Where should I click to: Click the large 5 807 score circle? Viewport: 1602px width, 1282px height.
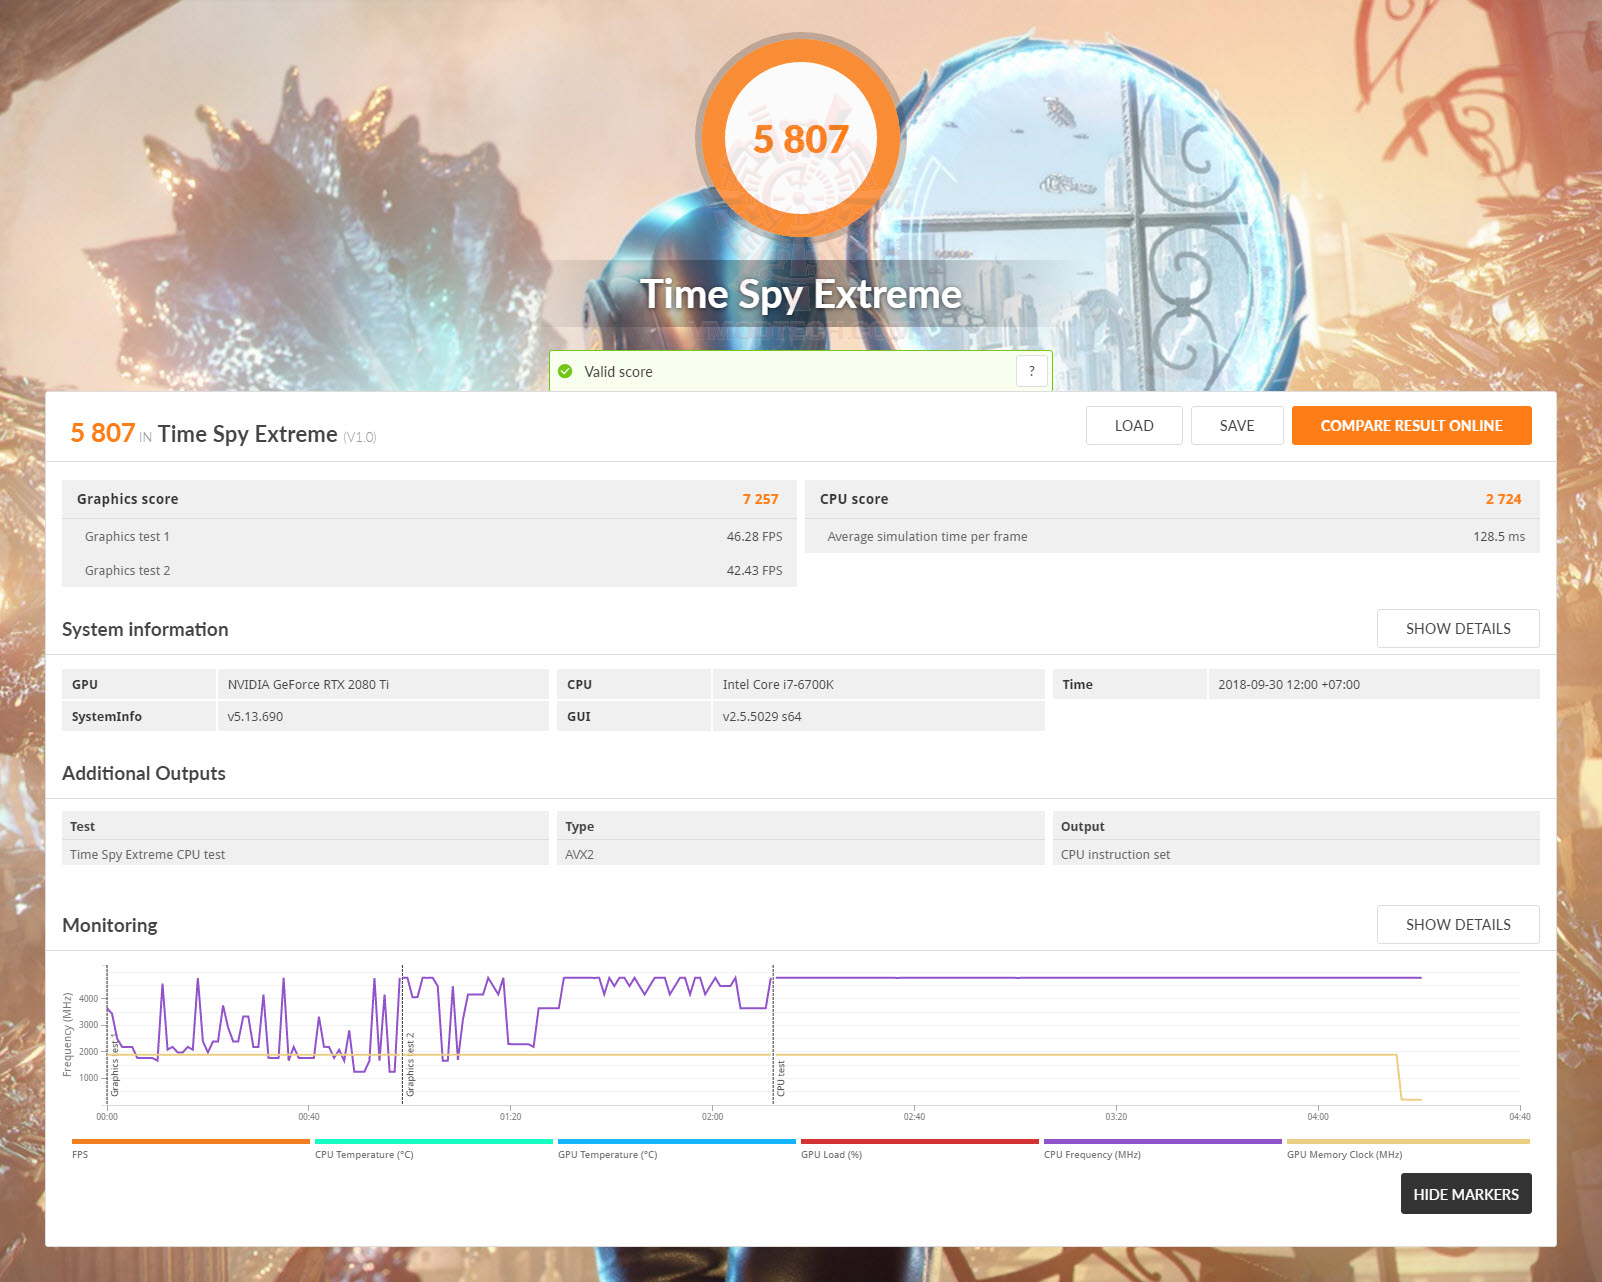[x=800, y=139]
